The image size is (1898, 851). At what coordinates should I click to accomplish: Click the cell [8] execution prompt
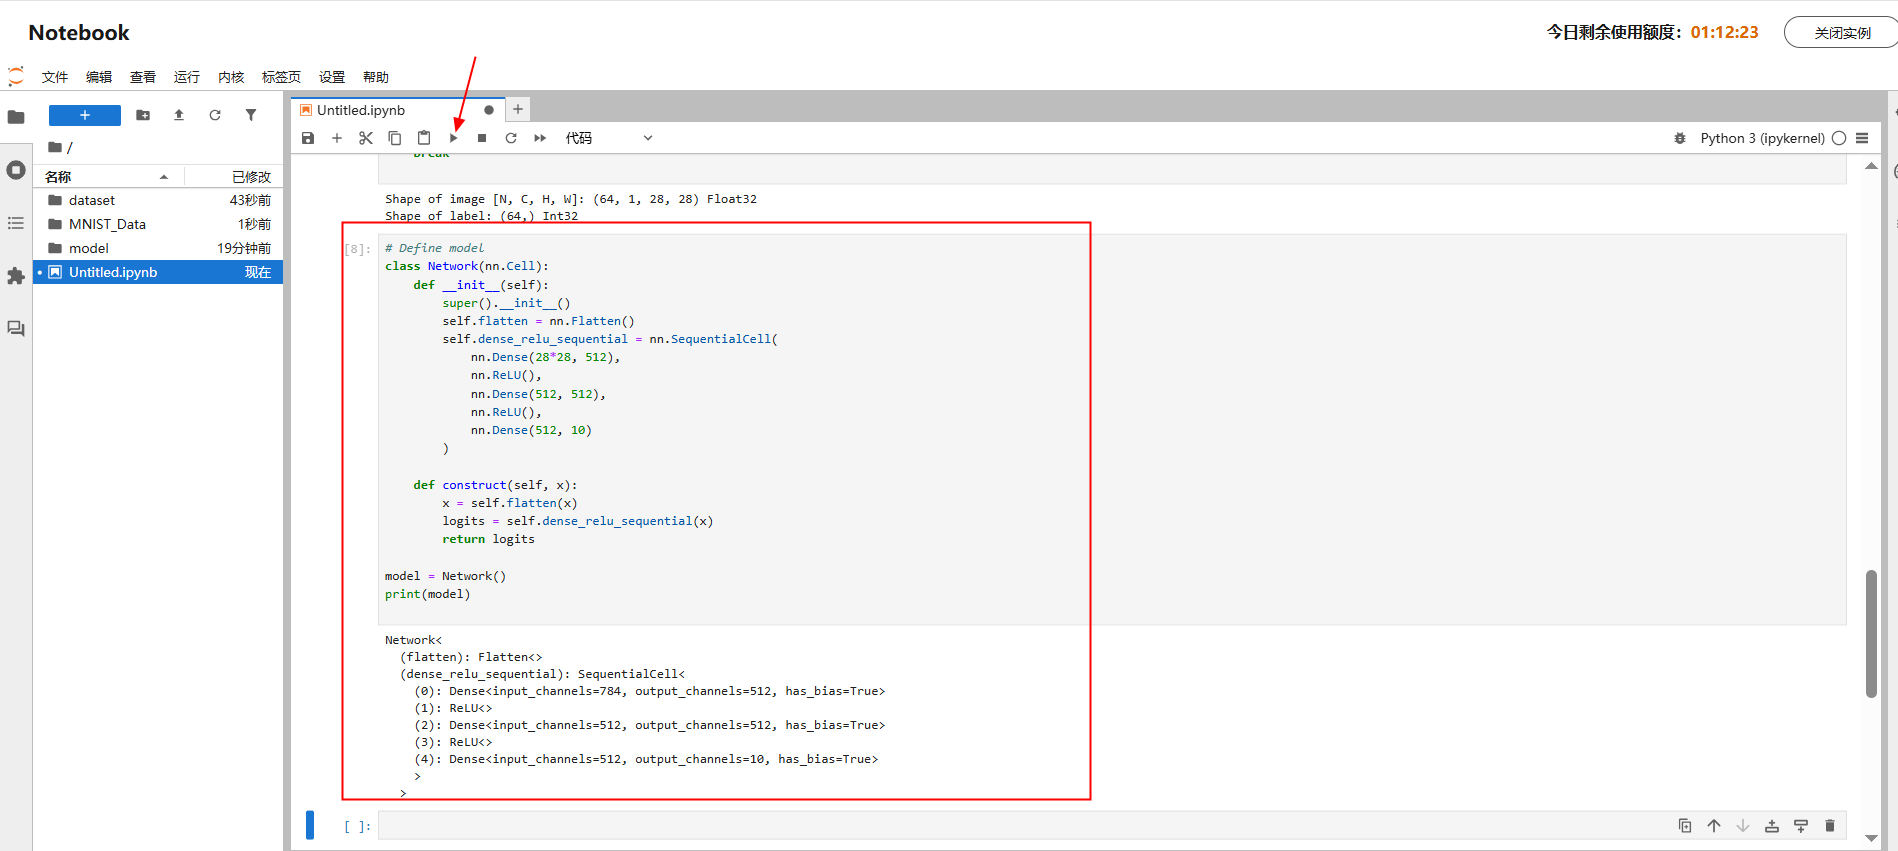(357, 249)
